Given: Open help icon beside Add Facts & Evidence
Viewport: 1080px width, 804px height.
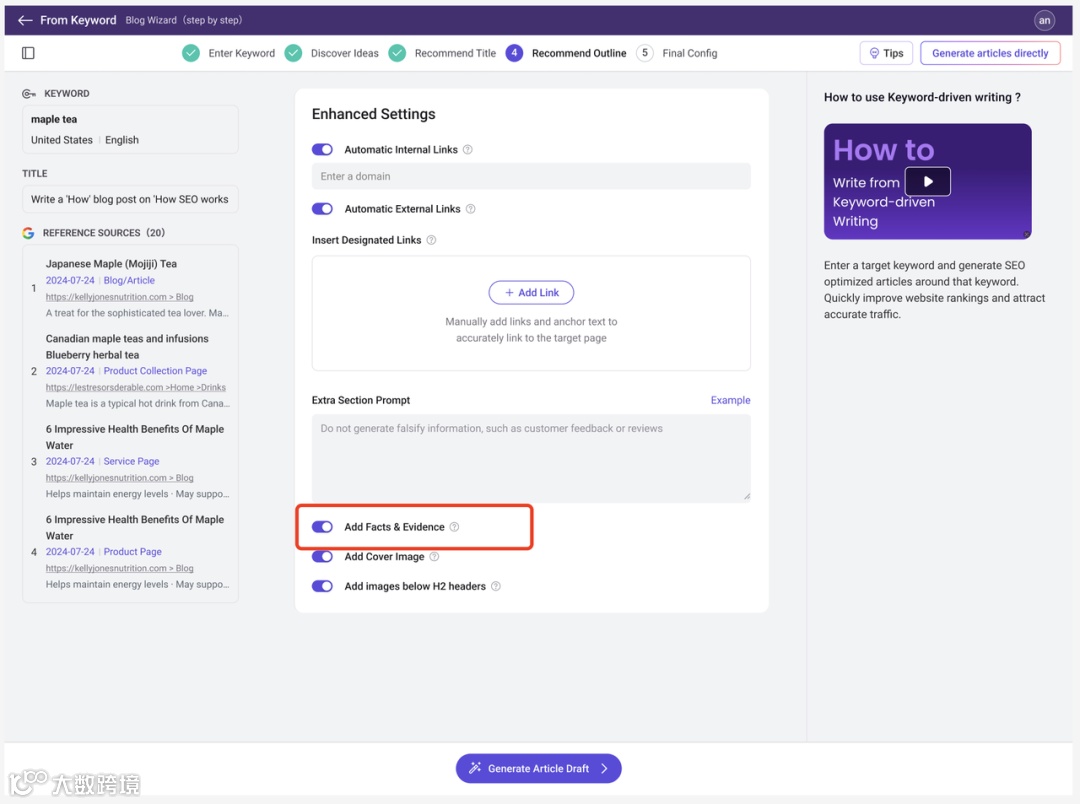Looking at the screenshot, I should 455,527.
